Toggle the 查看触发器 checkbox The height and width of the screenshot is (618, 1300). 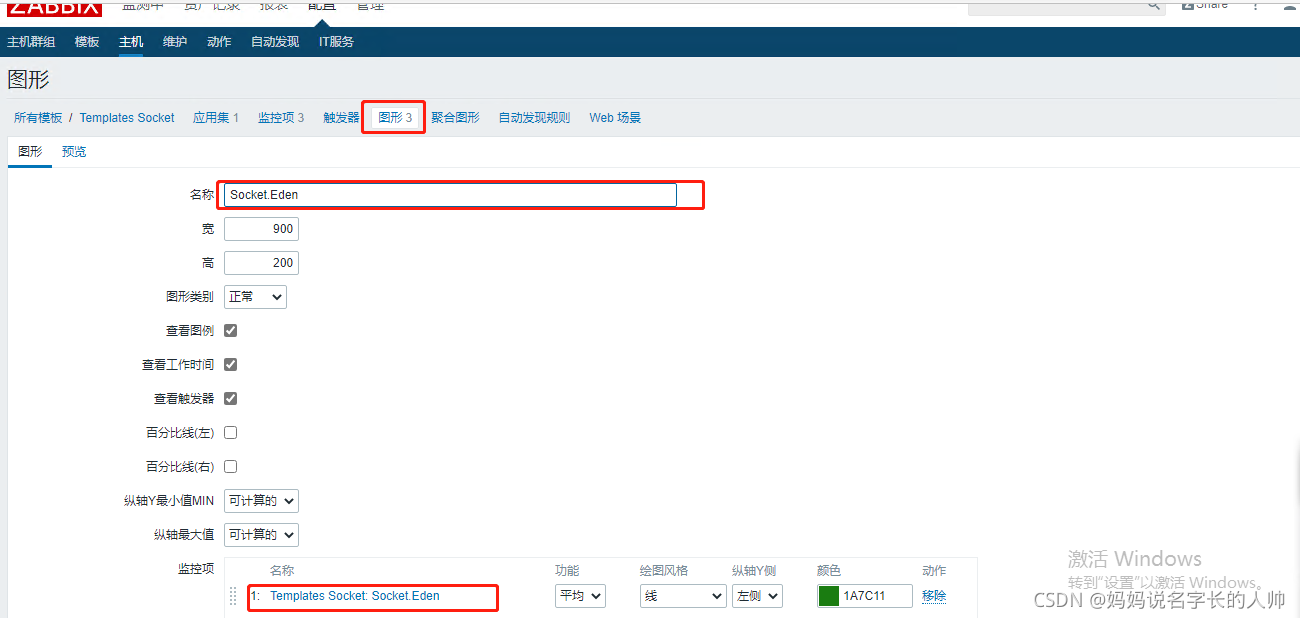(231, 399)
